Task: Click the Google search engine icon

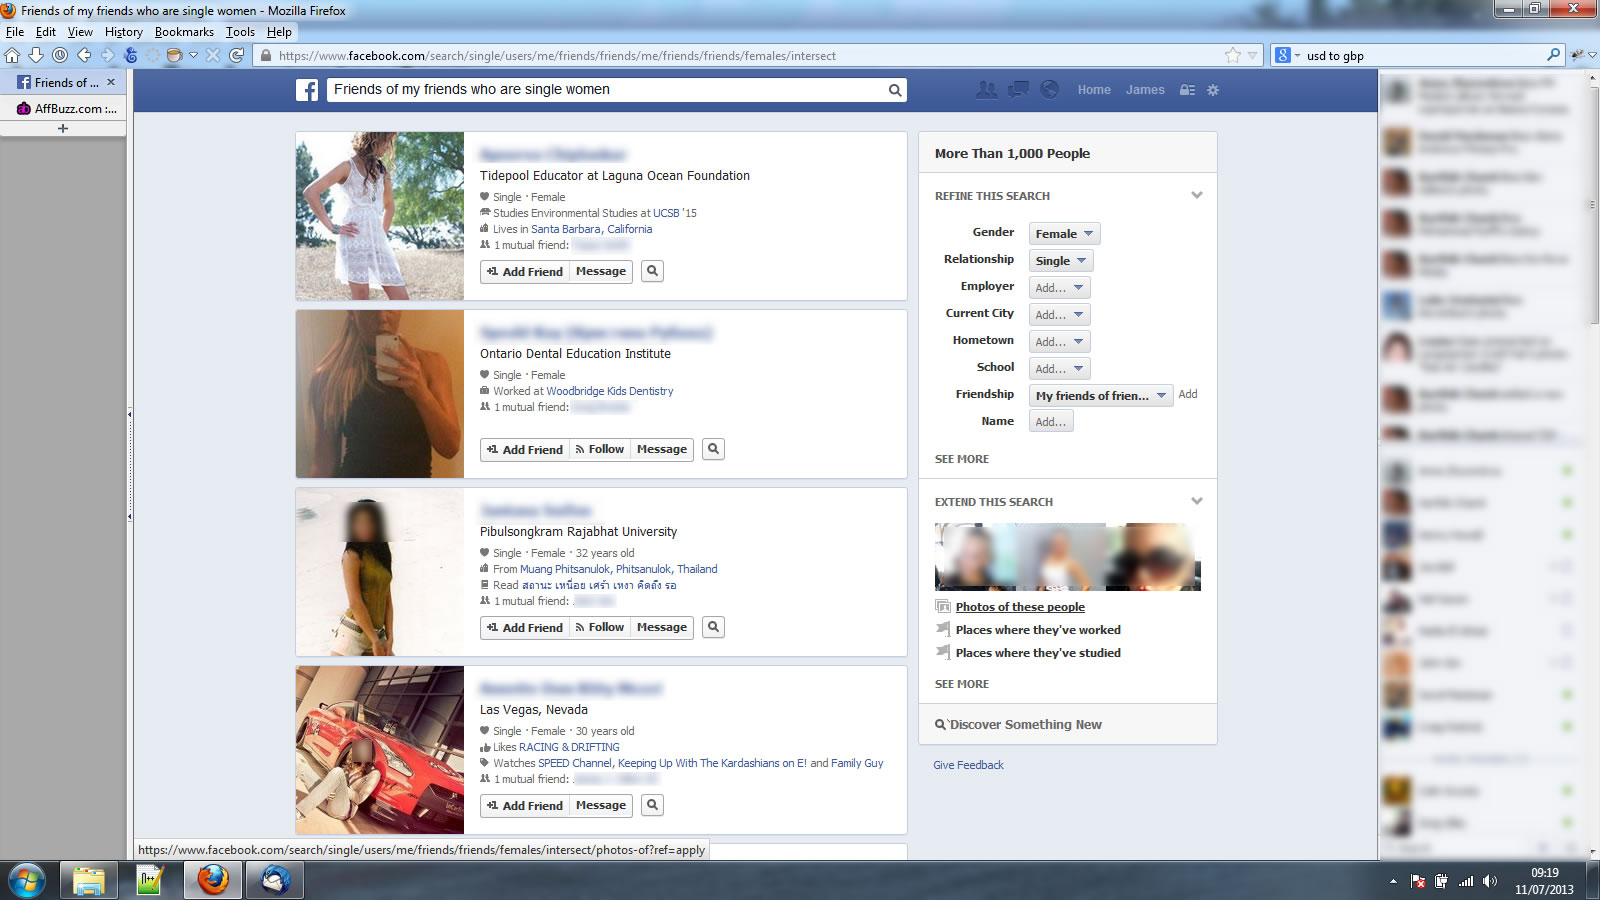Action: click(x=1283, y=56)
